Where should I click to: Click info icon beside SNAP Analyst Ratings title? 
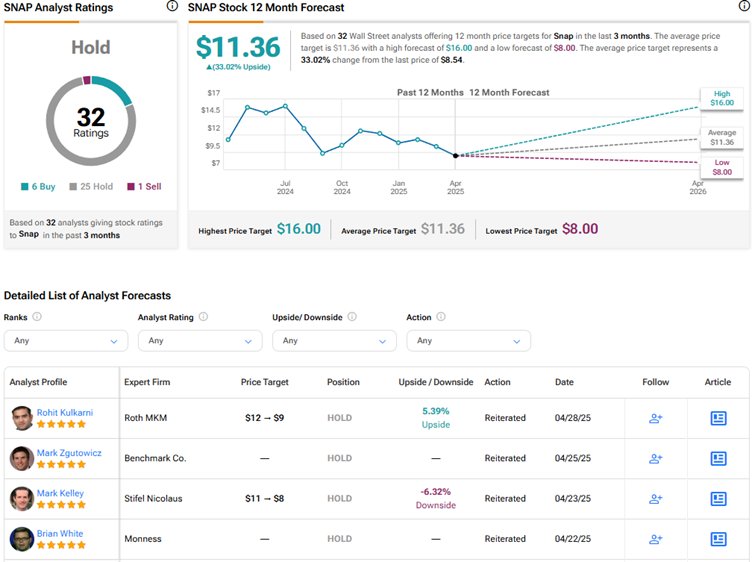(x=172, y=6)
